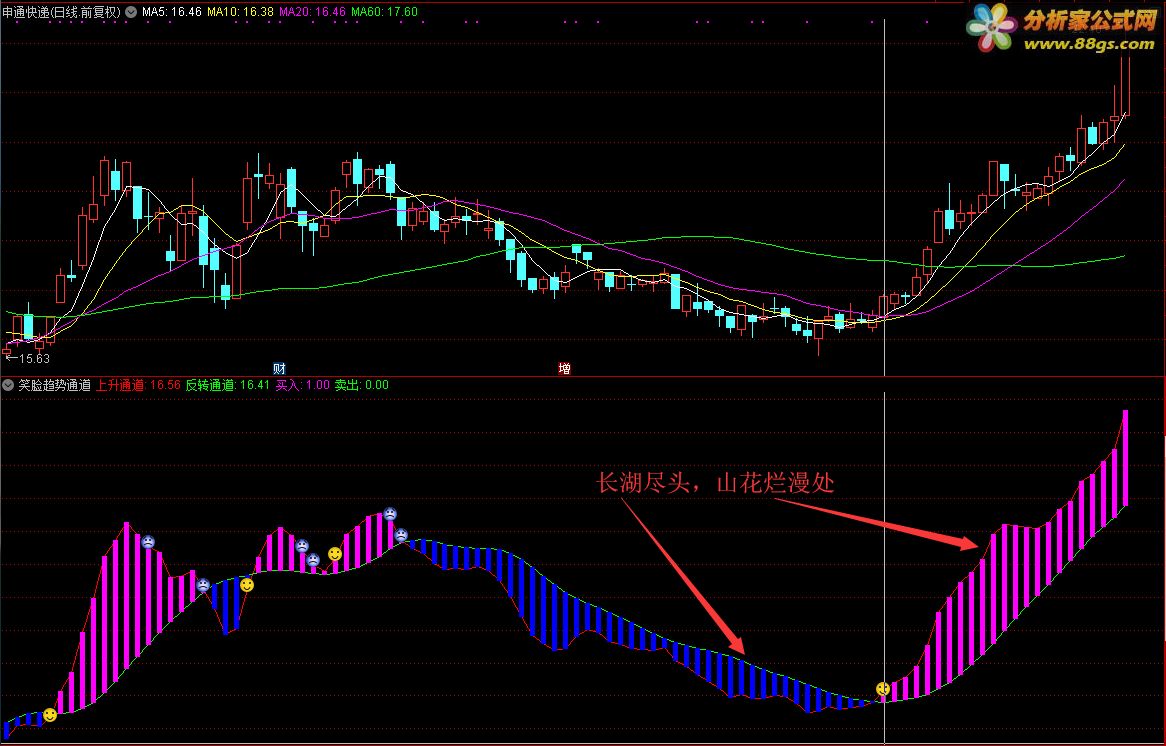
Task: Select the 申通快递(日线,前复权) chart title
Action: coord(62,12)
